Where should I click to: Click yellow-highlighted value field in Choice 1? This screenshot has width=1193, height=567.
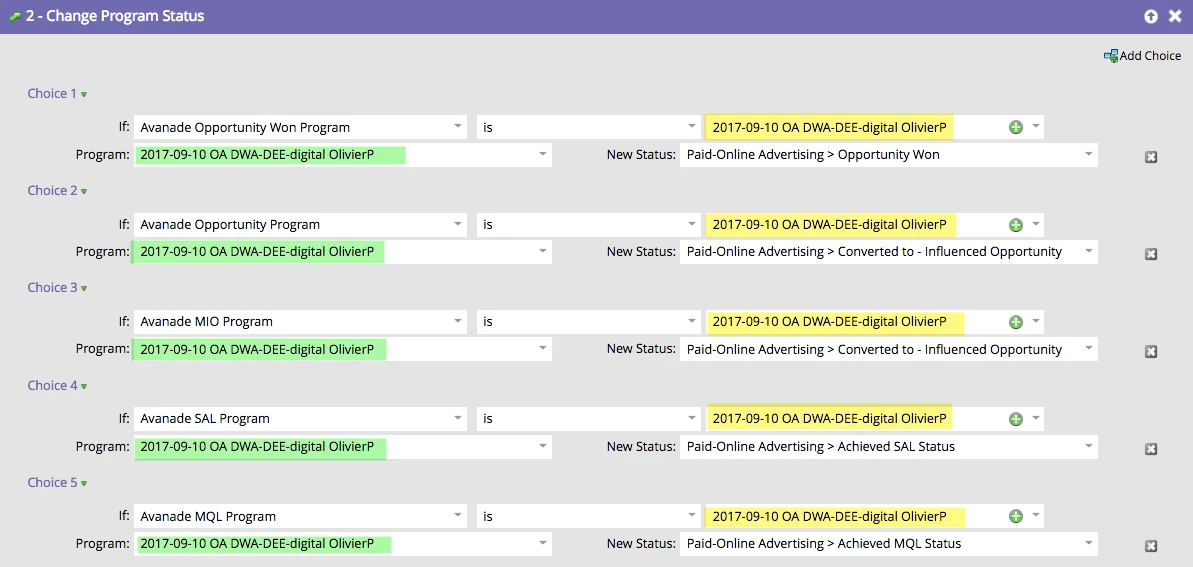point(829,127)
